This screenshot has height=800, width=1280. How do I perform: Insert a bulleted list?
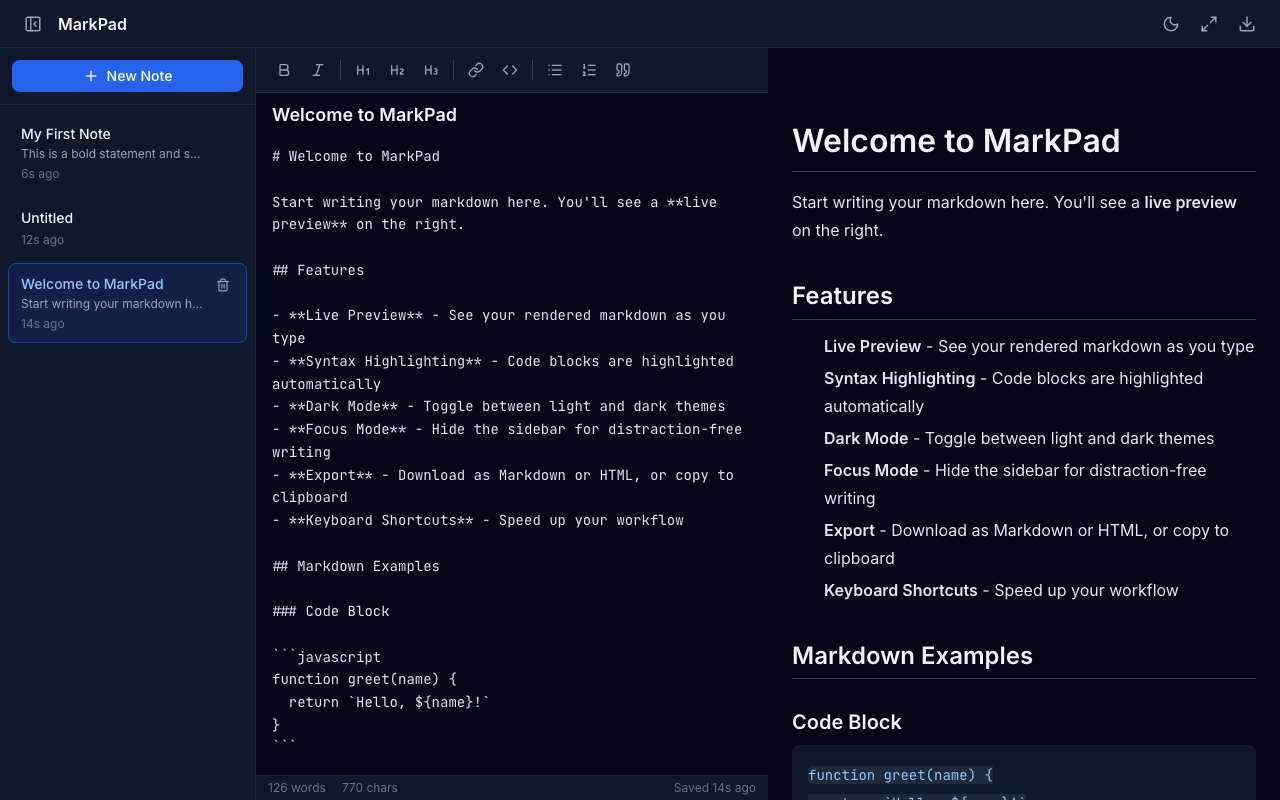555,70
